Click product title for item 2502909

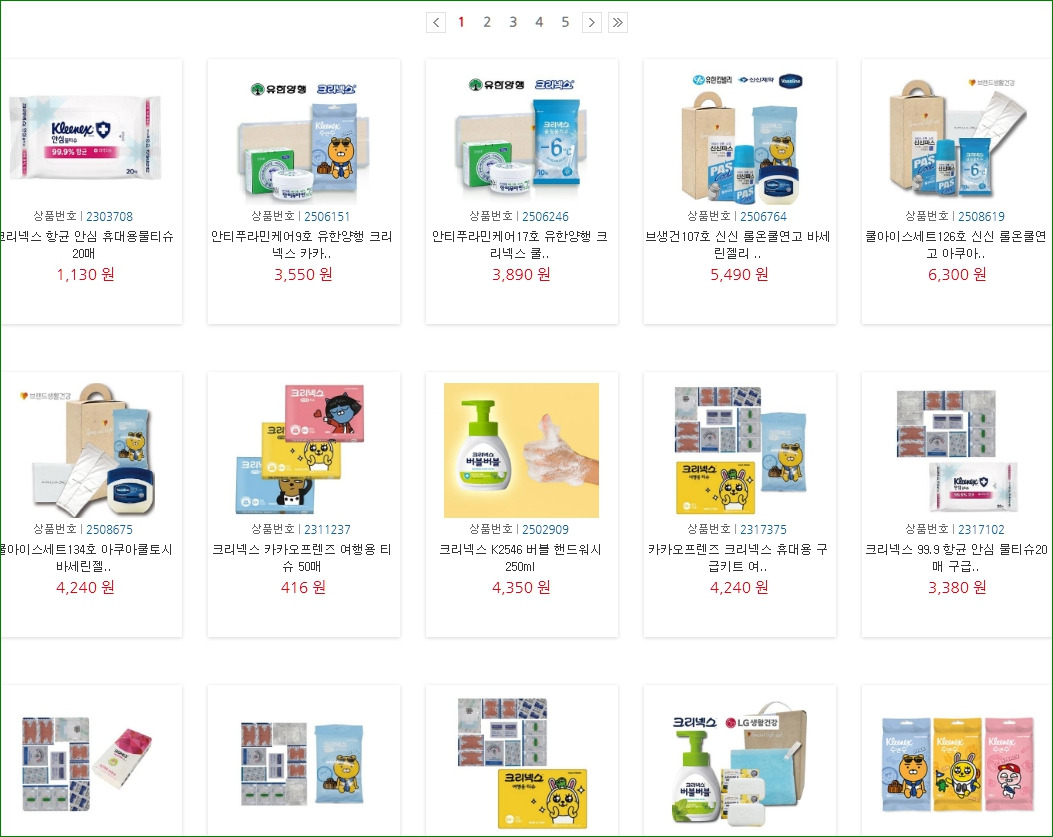(520, 558)
